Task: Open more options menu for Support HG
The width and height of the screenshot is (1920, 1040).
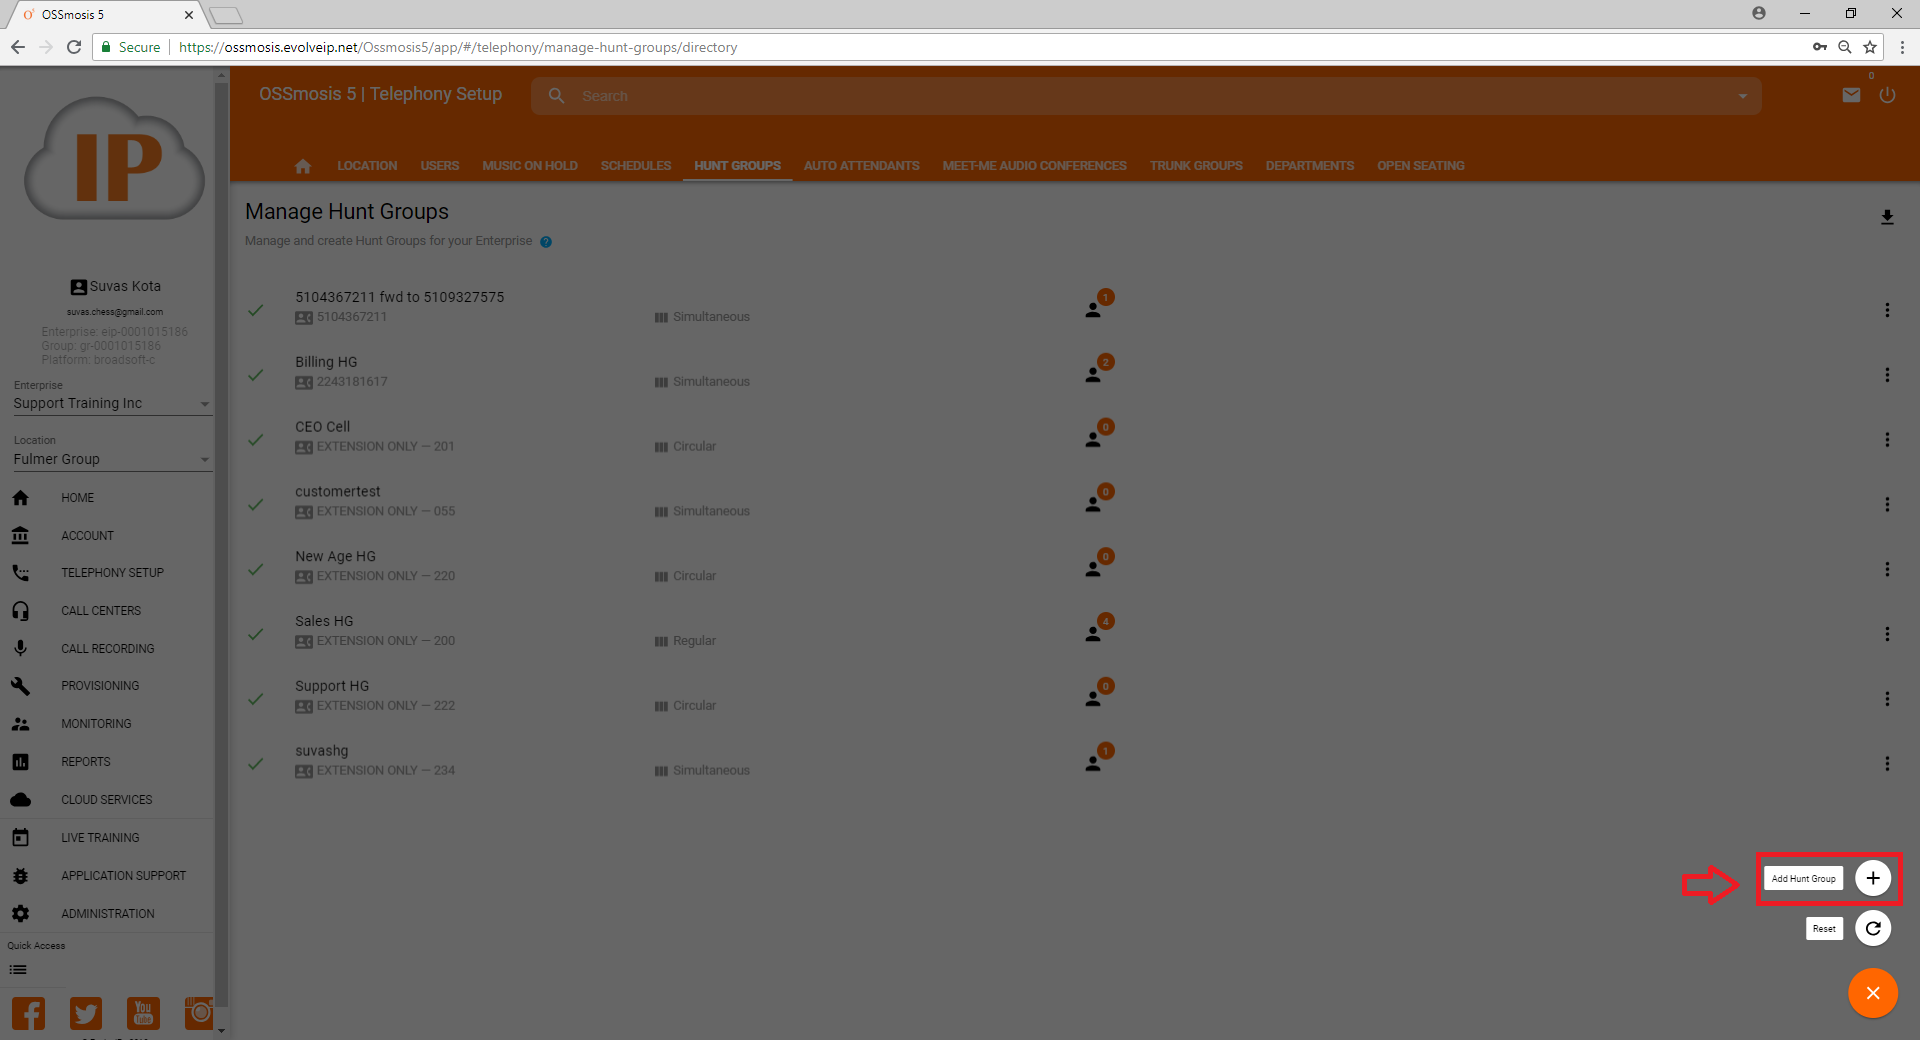Action: (x=1887, y=699)
